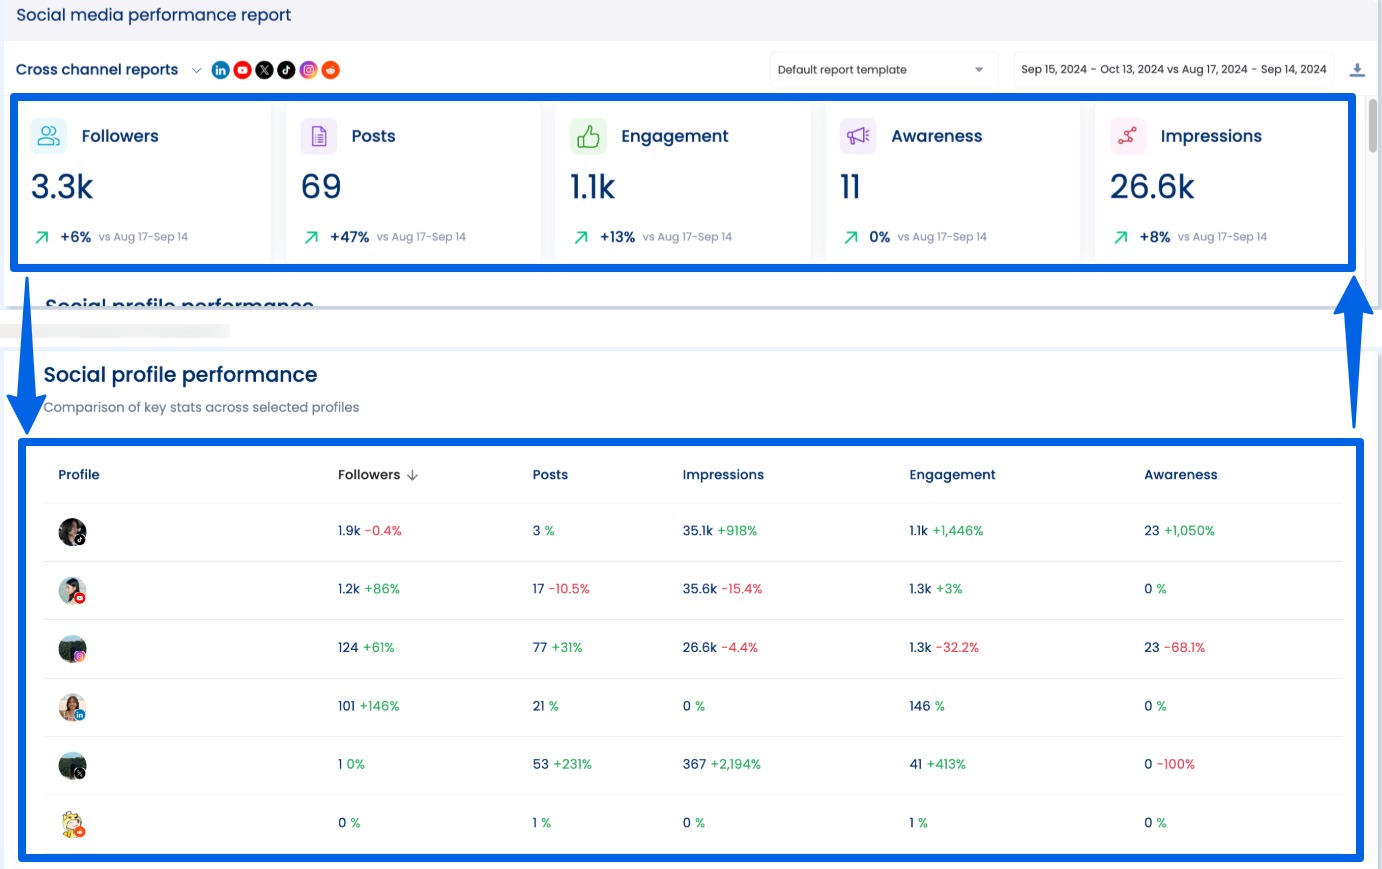This screenshot has width=1382, height=869.
Task: Click the download report icon
Action: coord(1358,68)
